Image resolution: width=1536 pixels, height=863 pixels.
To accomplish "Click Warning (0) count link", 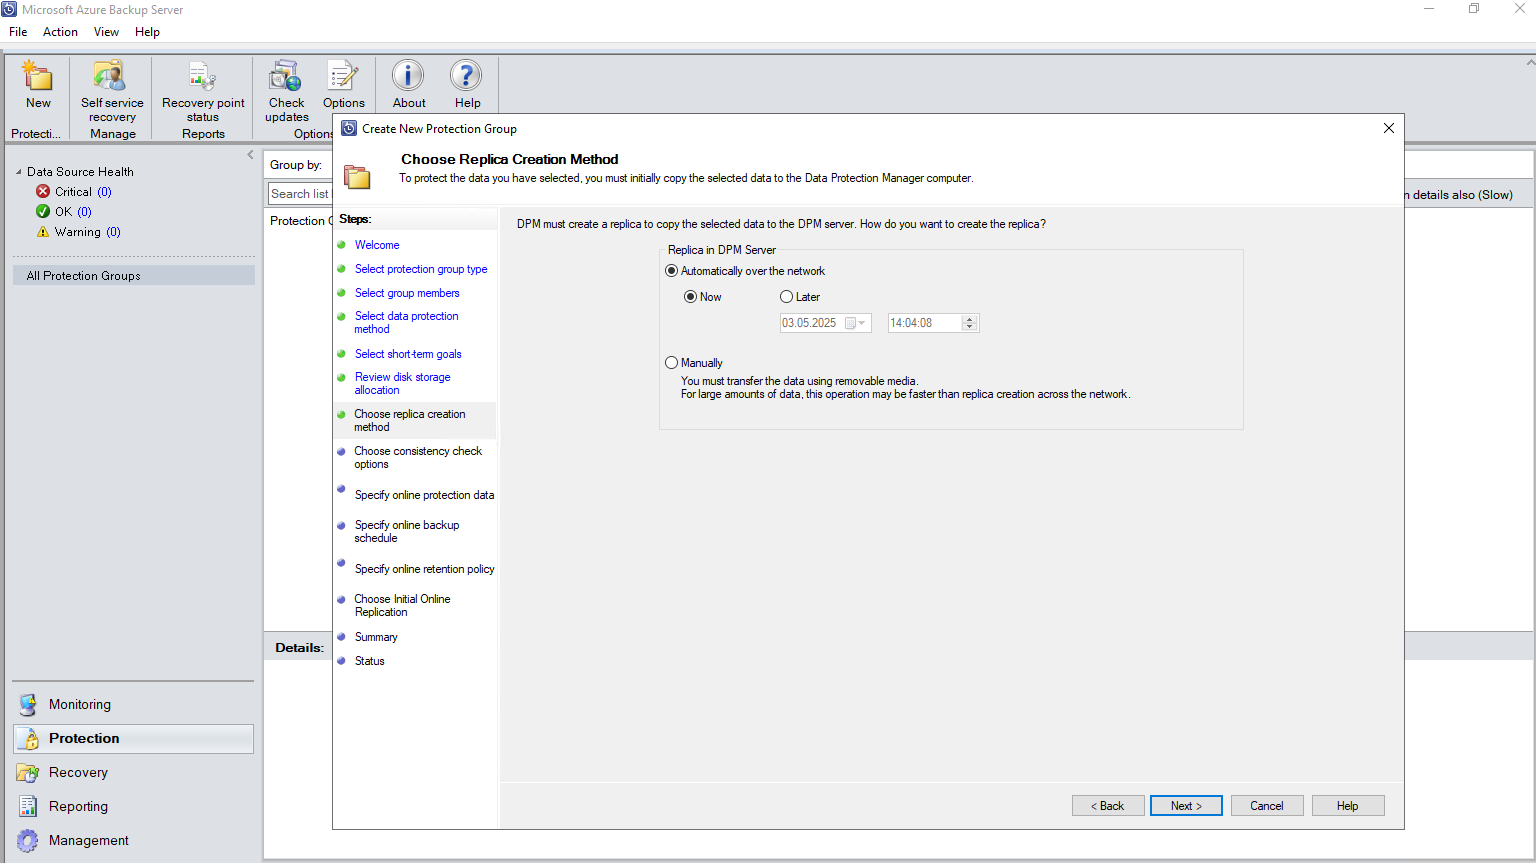I will [x=113, y=232].
